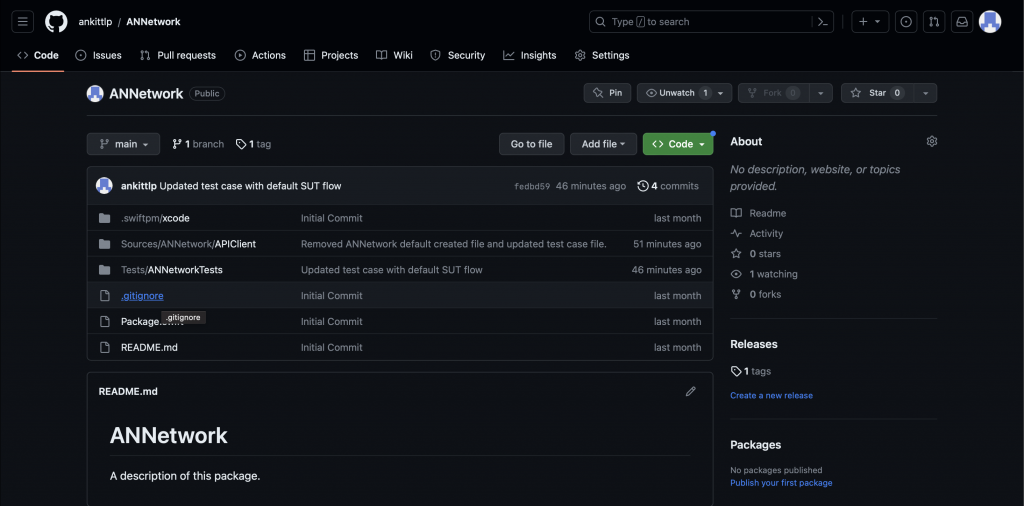Open the 4 commits history link
This screenshot has height=506, width=1024.
[668, 186]
